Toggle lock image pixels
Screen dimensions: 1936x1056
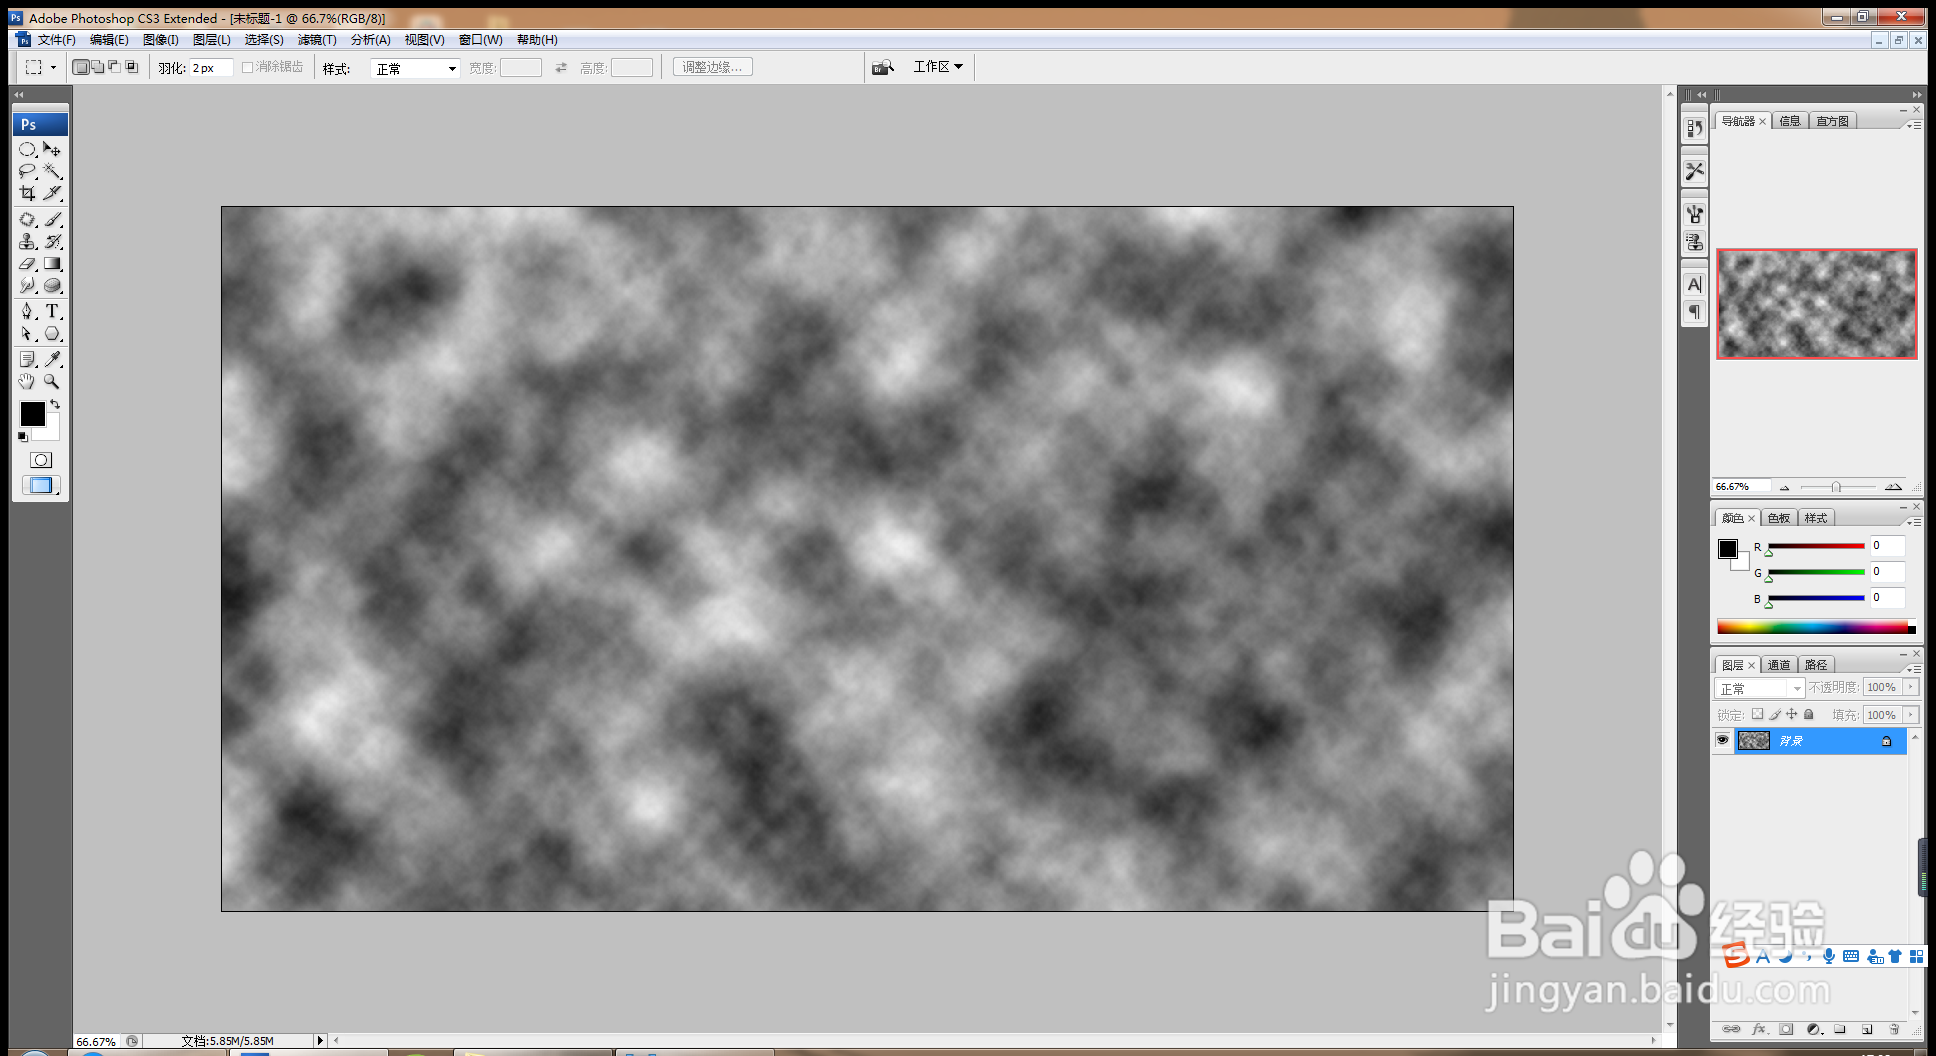coord(1775,714)
